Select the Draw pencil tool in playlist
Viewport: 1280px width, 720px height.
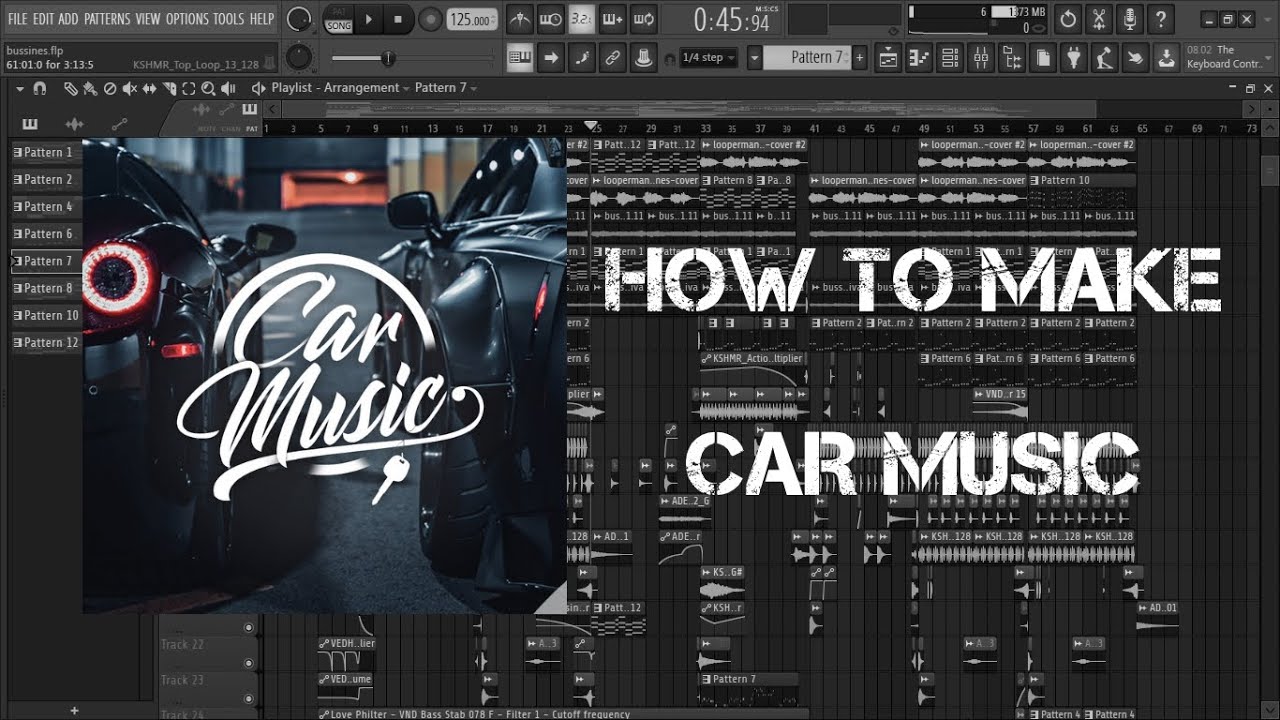[x=70, y=88]
